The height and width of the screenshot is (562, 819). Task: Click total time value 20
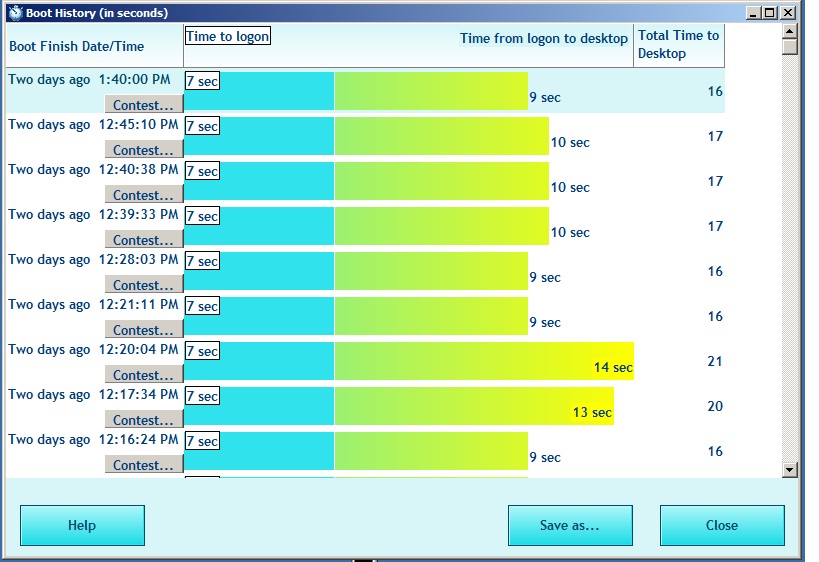pyautogui.click(x=715, y=406)
